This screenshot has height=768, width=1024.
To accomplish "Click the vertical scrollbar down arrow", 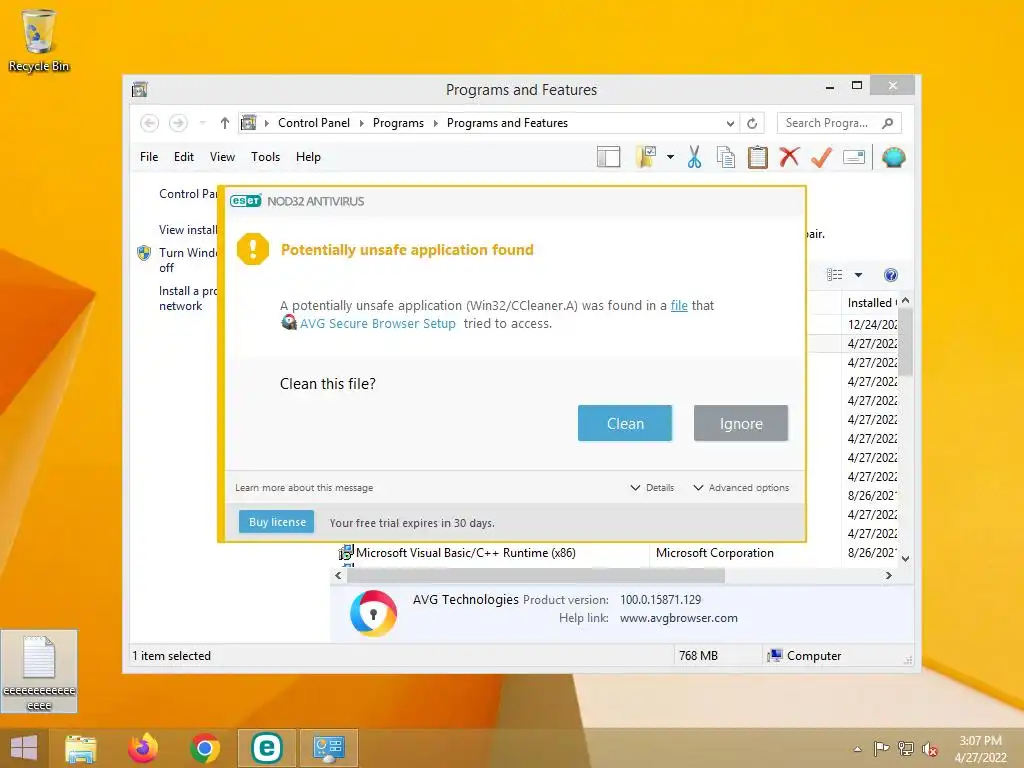I will 905,559.
